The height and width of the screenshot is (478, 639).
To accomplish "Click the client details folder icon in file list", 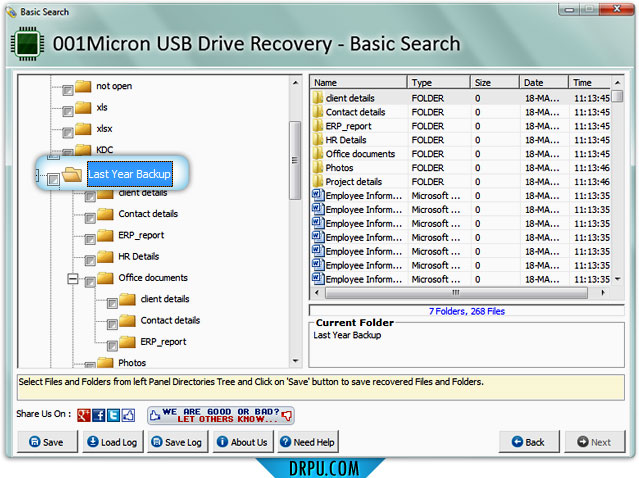I will [x=318, y=98].
